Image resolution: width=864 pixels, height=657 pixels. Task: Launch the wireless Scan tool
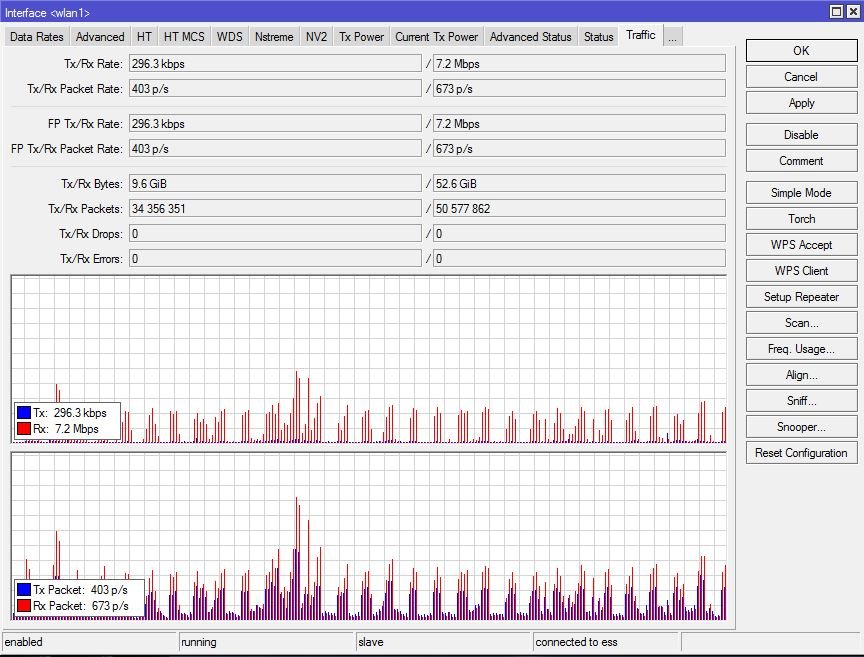click(801, 323)
